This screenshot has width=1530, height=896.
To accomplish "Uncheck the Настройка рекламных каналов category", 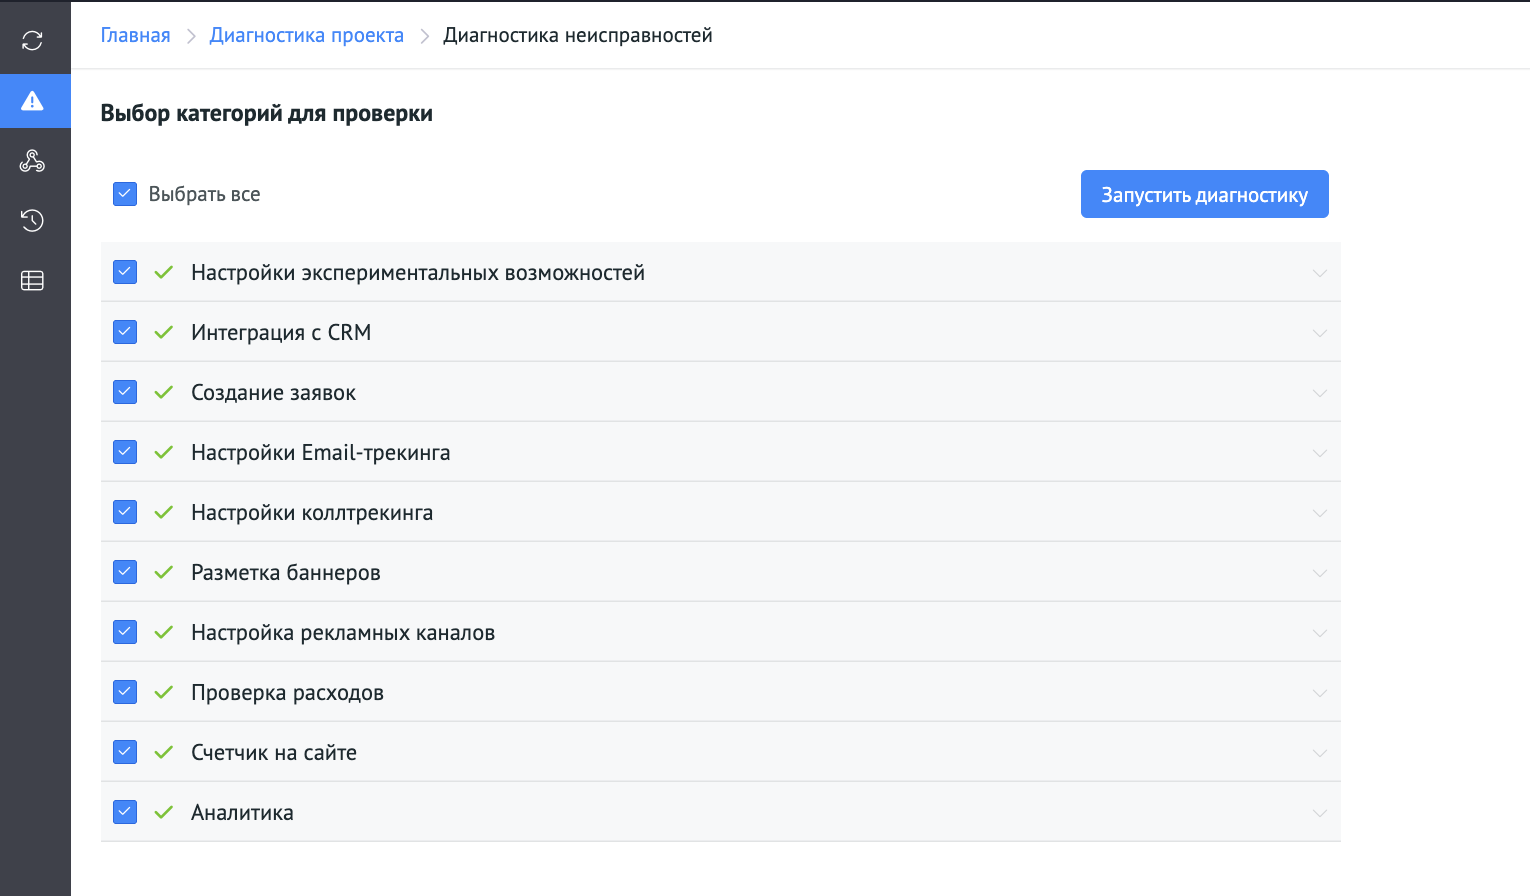I will [x=124, y=631].
